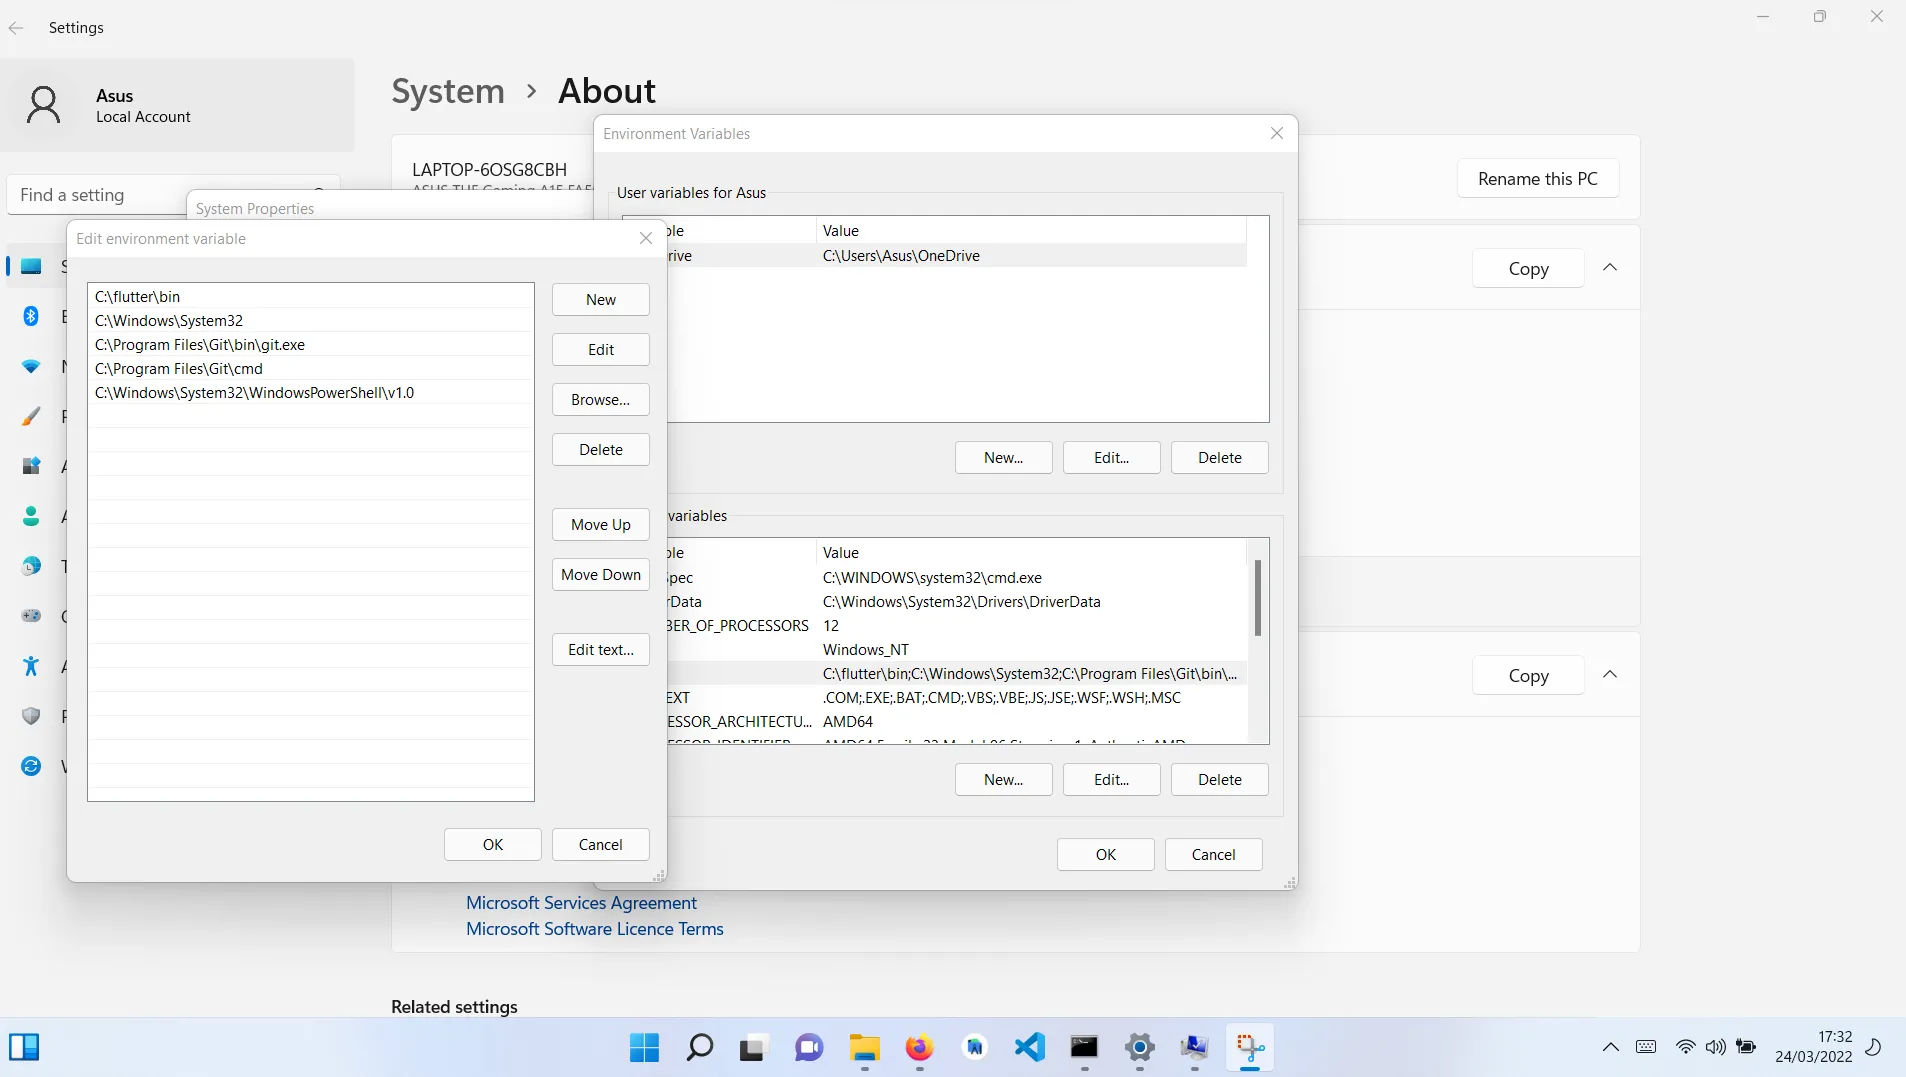Open File Explorer from the taskbar
This screenshot has width=1906, height=1077.
tap(864, 1047)
